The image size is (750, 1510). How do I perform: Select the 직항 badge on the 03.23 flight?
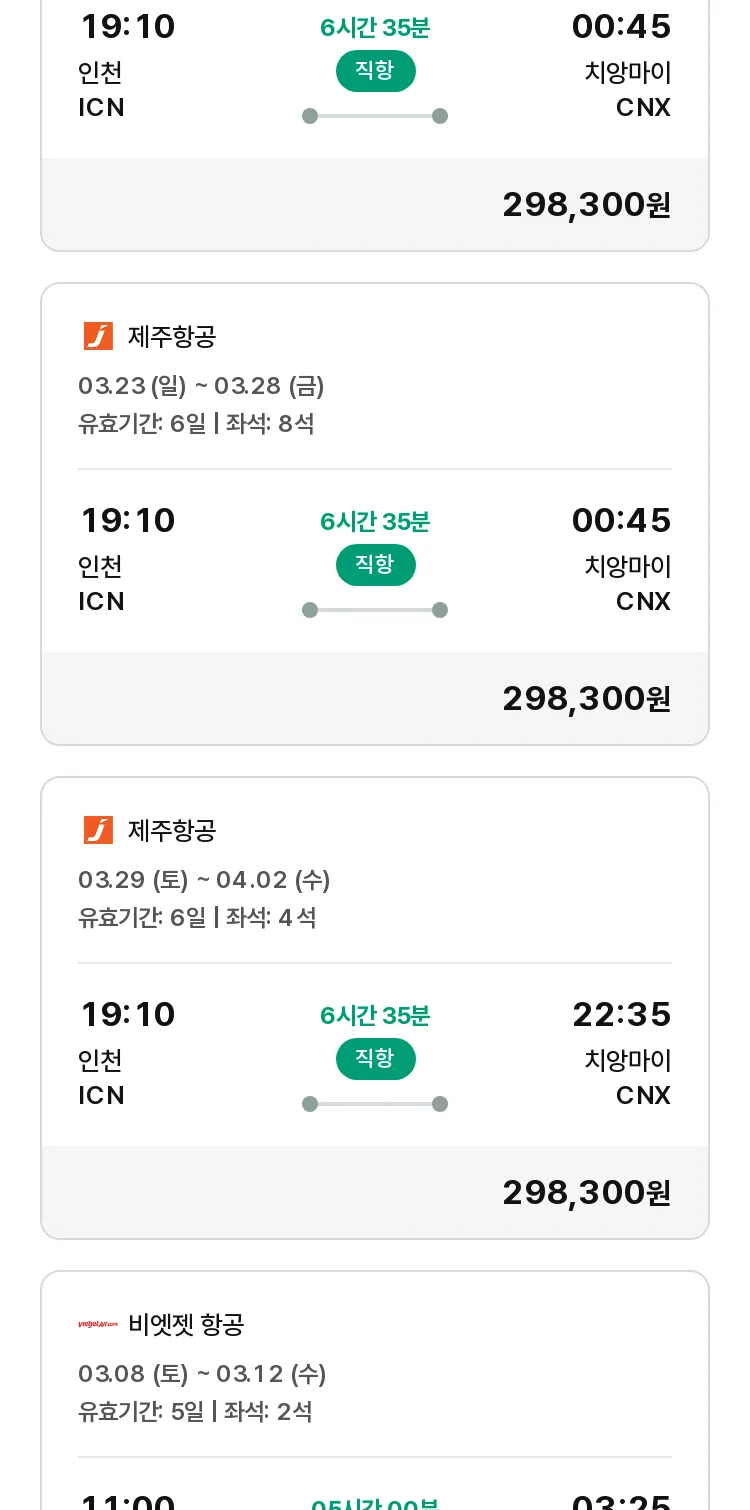pyautogui.click(x=375, y=565)
